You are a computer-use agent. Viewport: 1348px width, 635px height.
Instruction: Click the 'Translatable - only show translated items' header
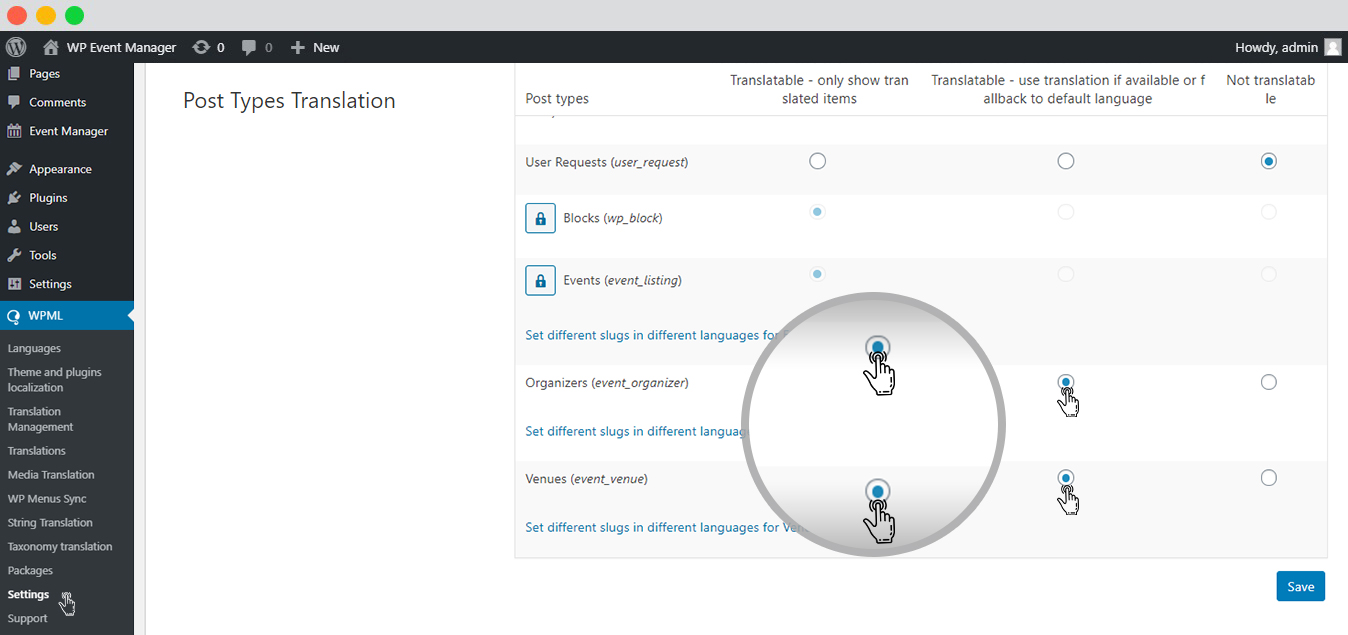(819, 89)
